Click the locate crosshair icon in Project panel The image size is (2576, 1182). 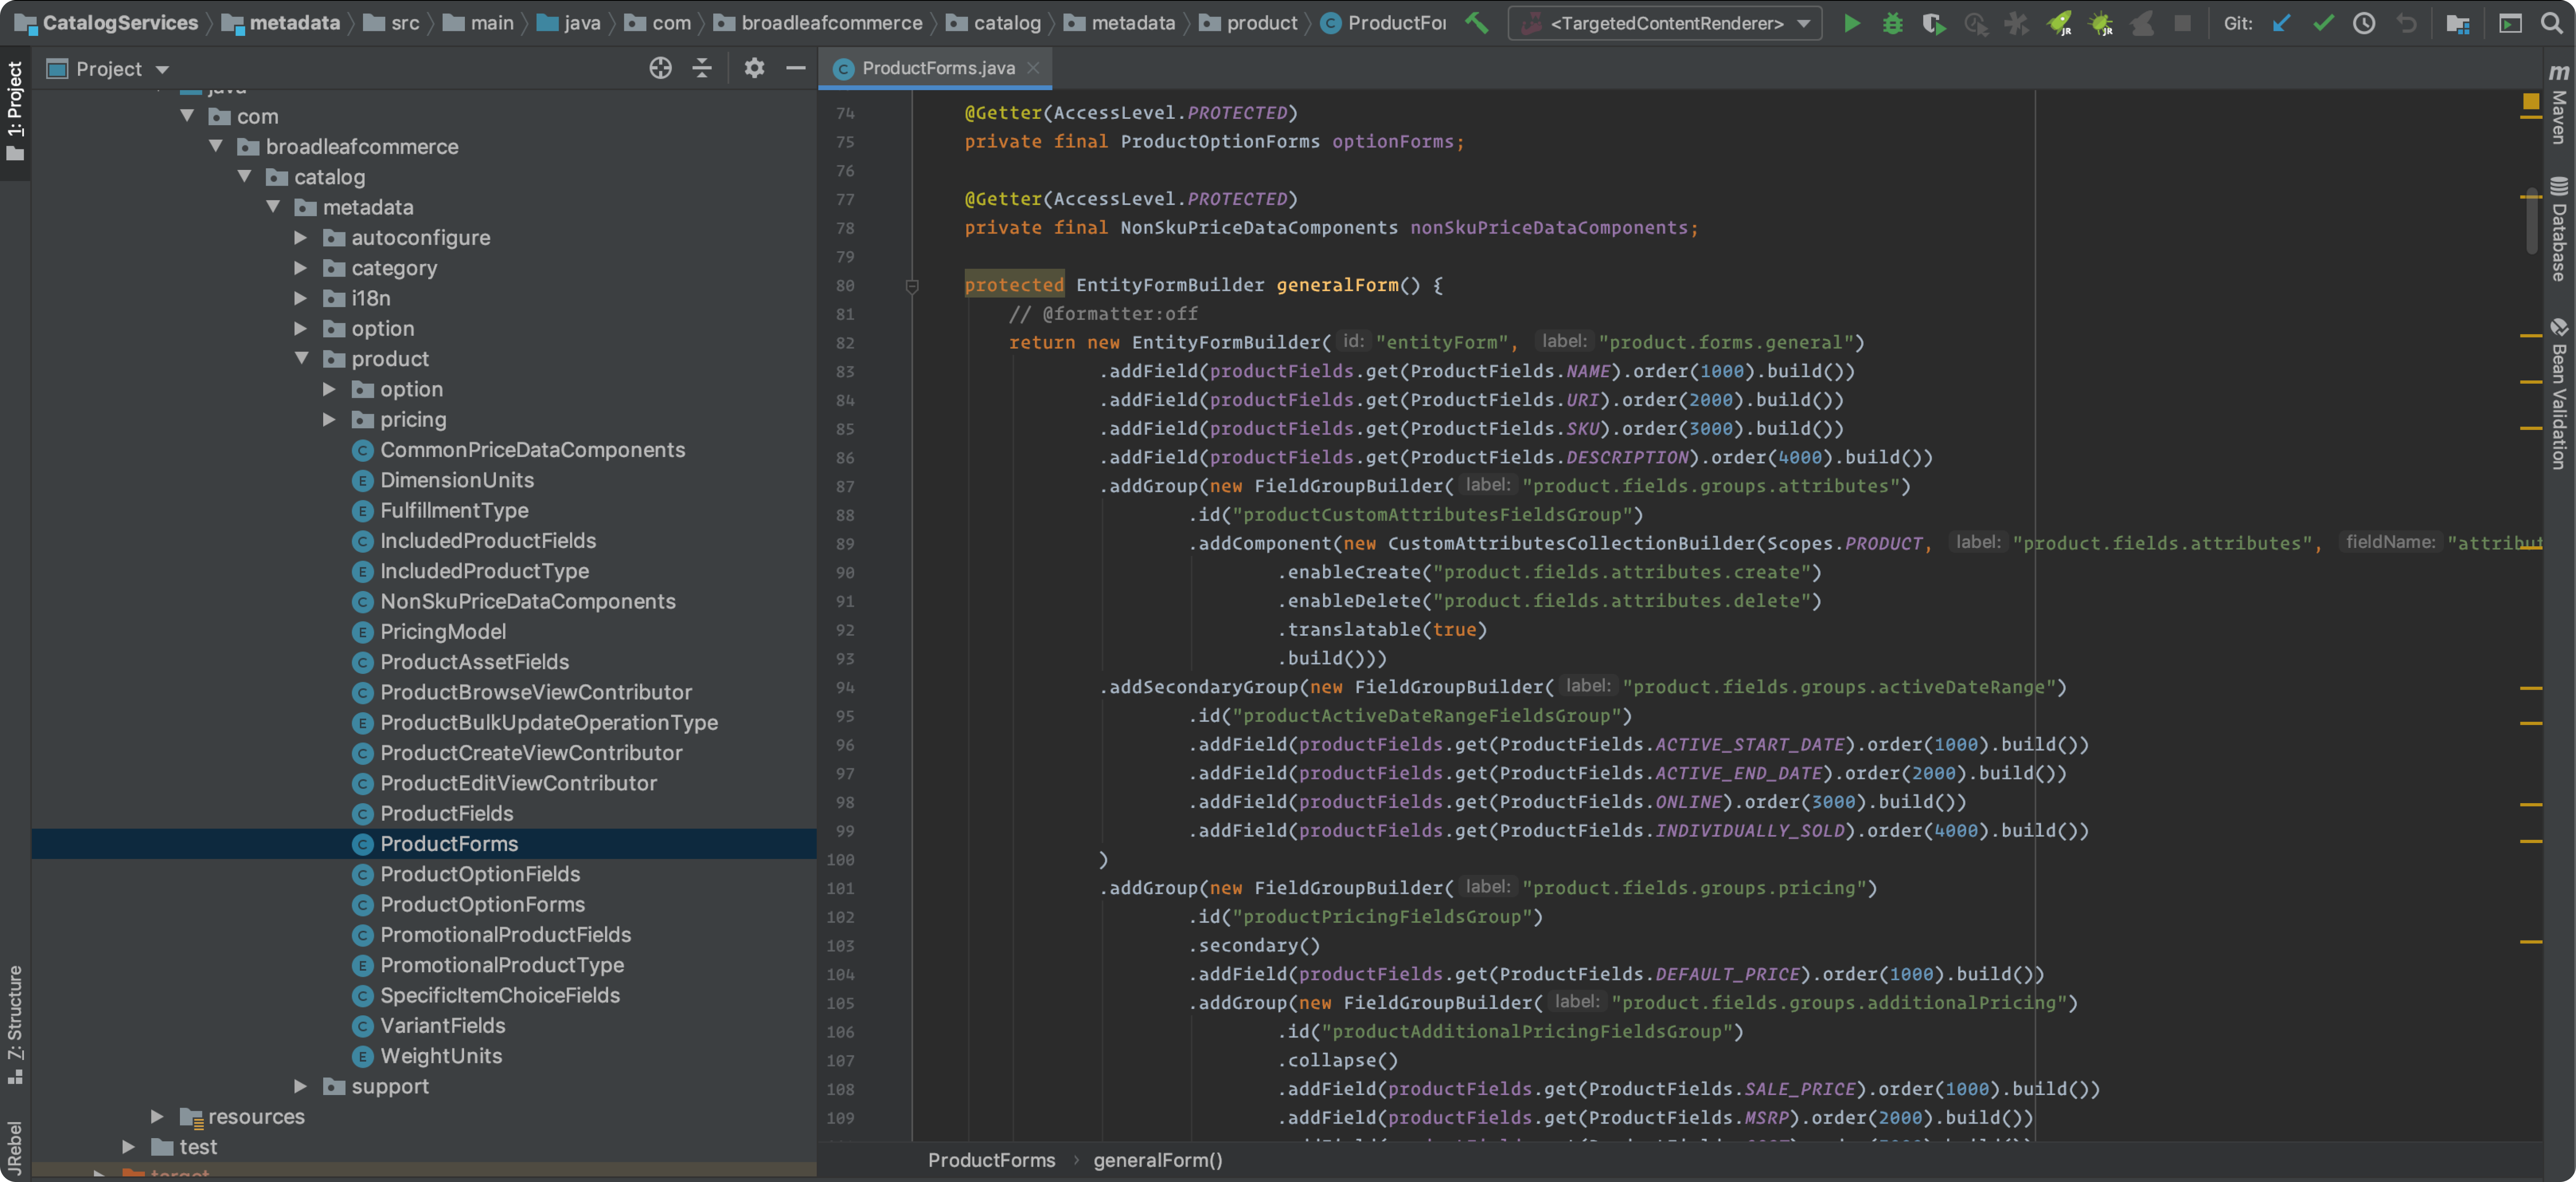click(660, 68)
